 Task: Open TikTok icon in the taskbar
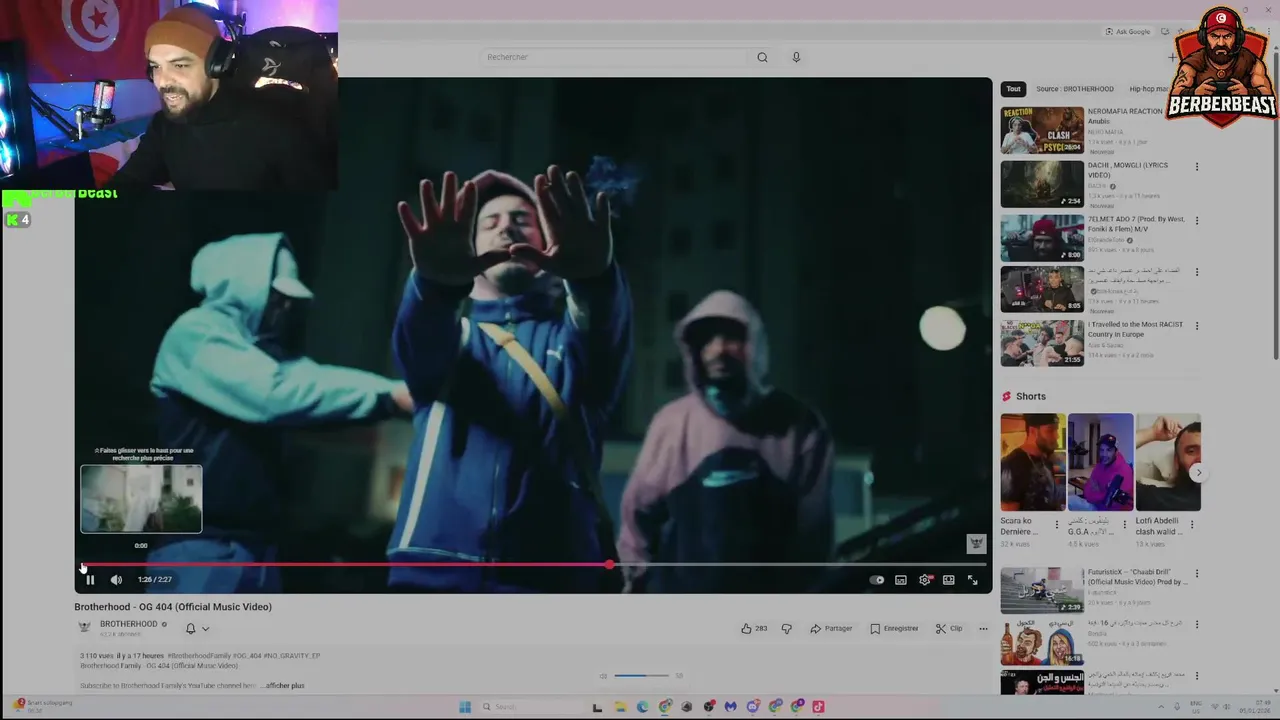point(818,707)
